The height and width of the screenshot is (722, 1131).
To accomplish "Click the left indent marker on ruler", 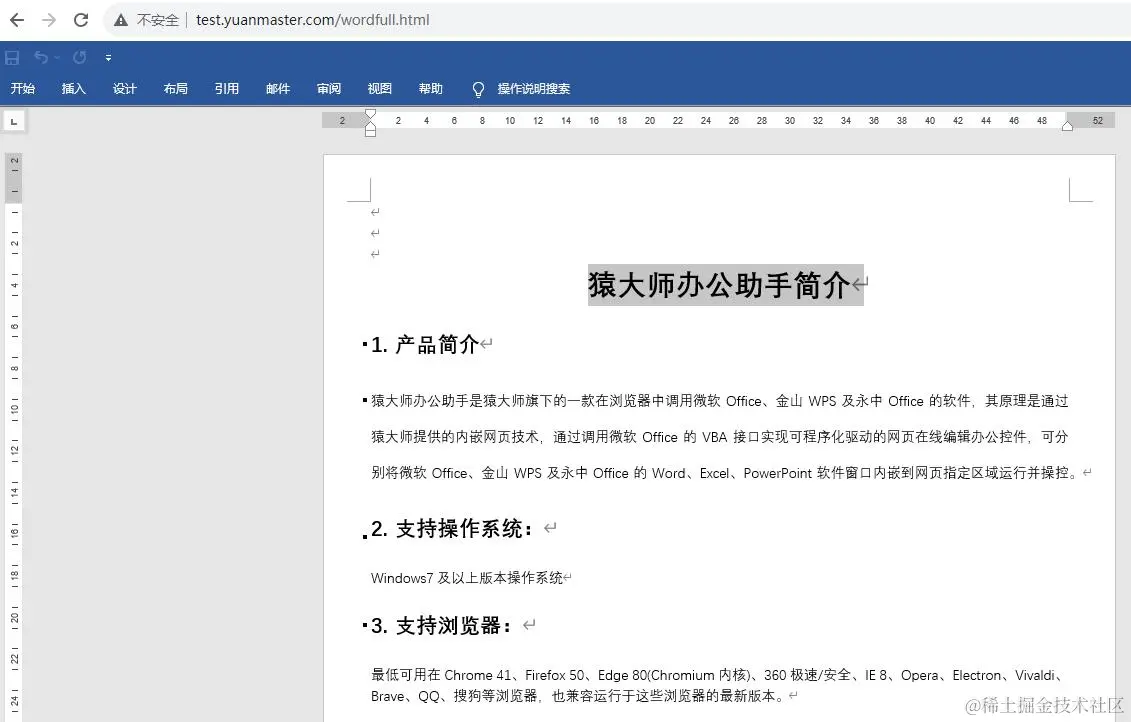I will [370, 132].
